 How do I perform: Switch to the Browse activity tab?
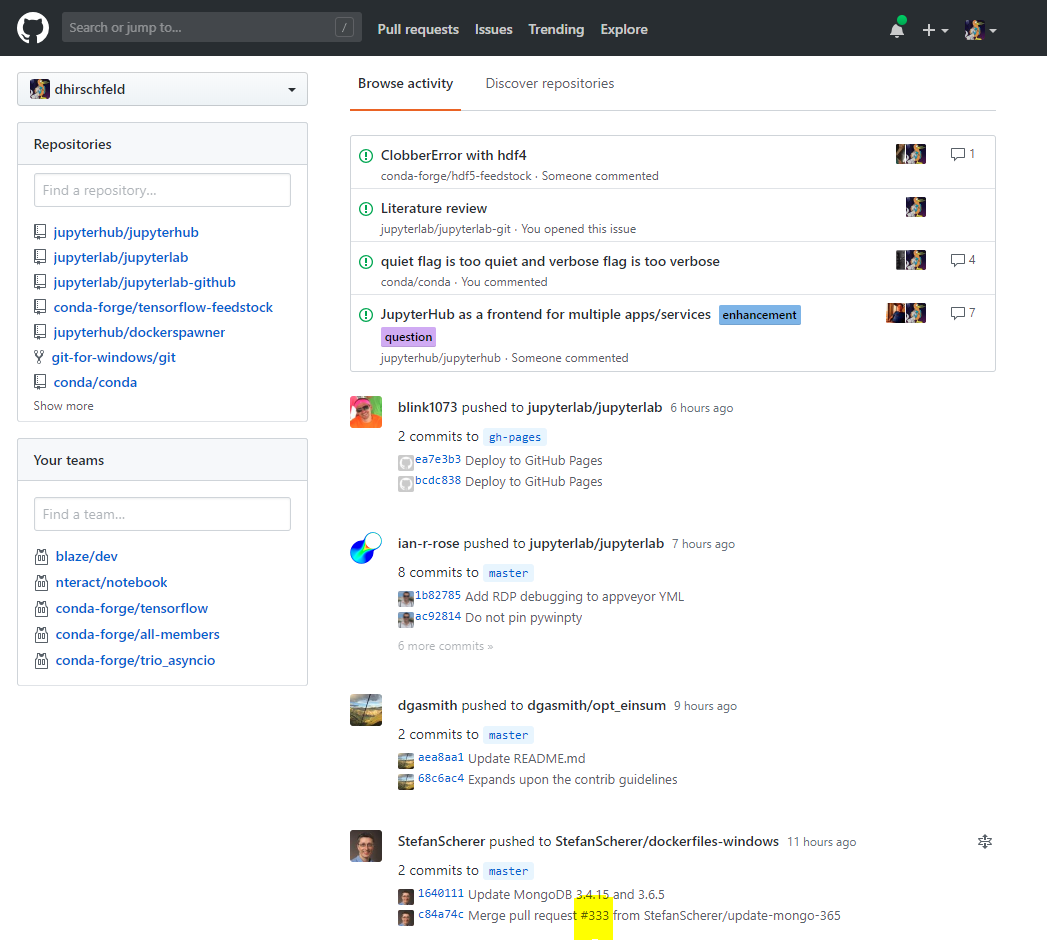tap(405, 83)
